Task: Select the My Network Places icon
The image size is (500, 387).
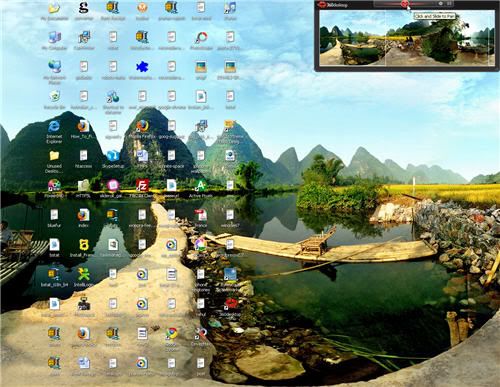Action: pos(54,67)
